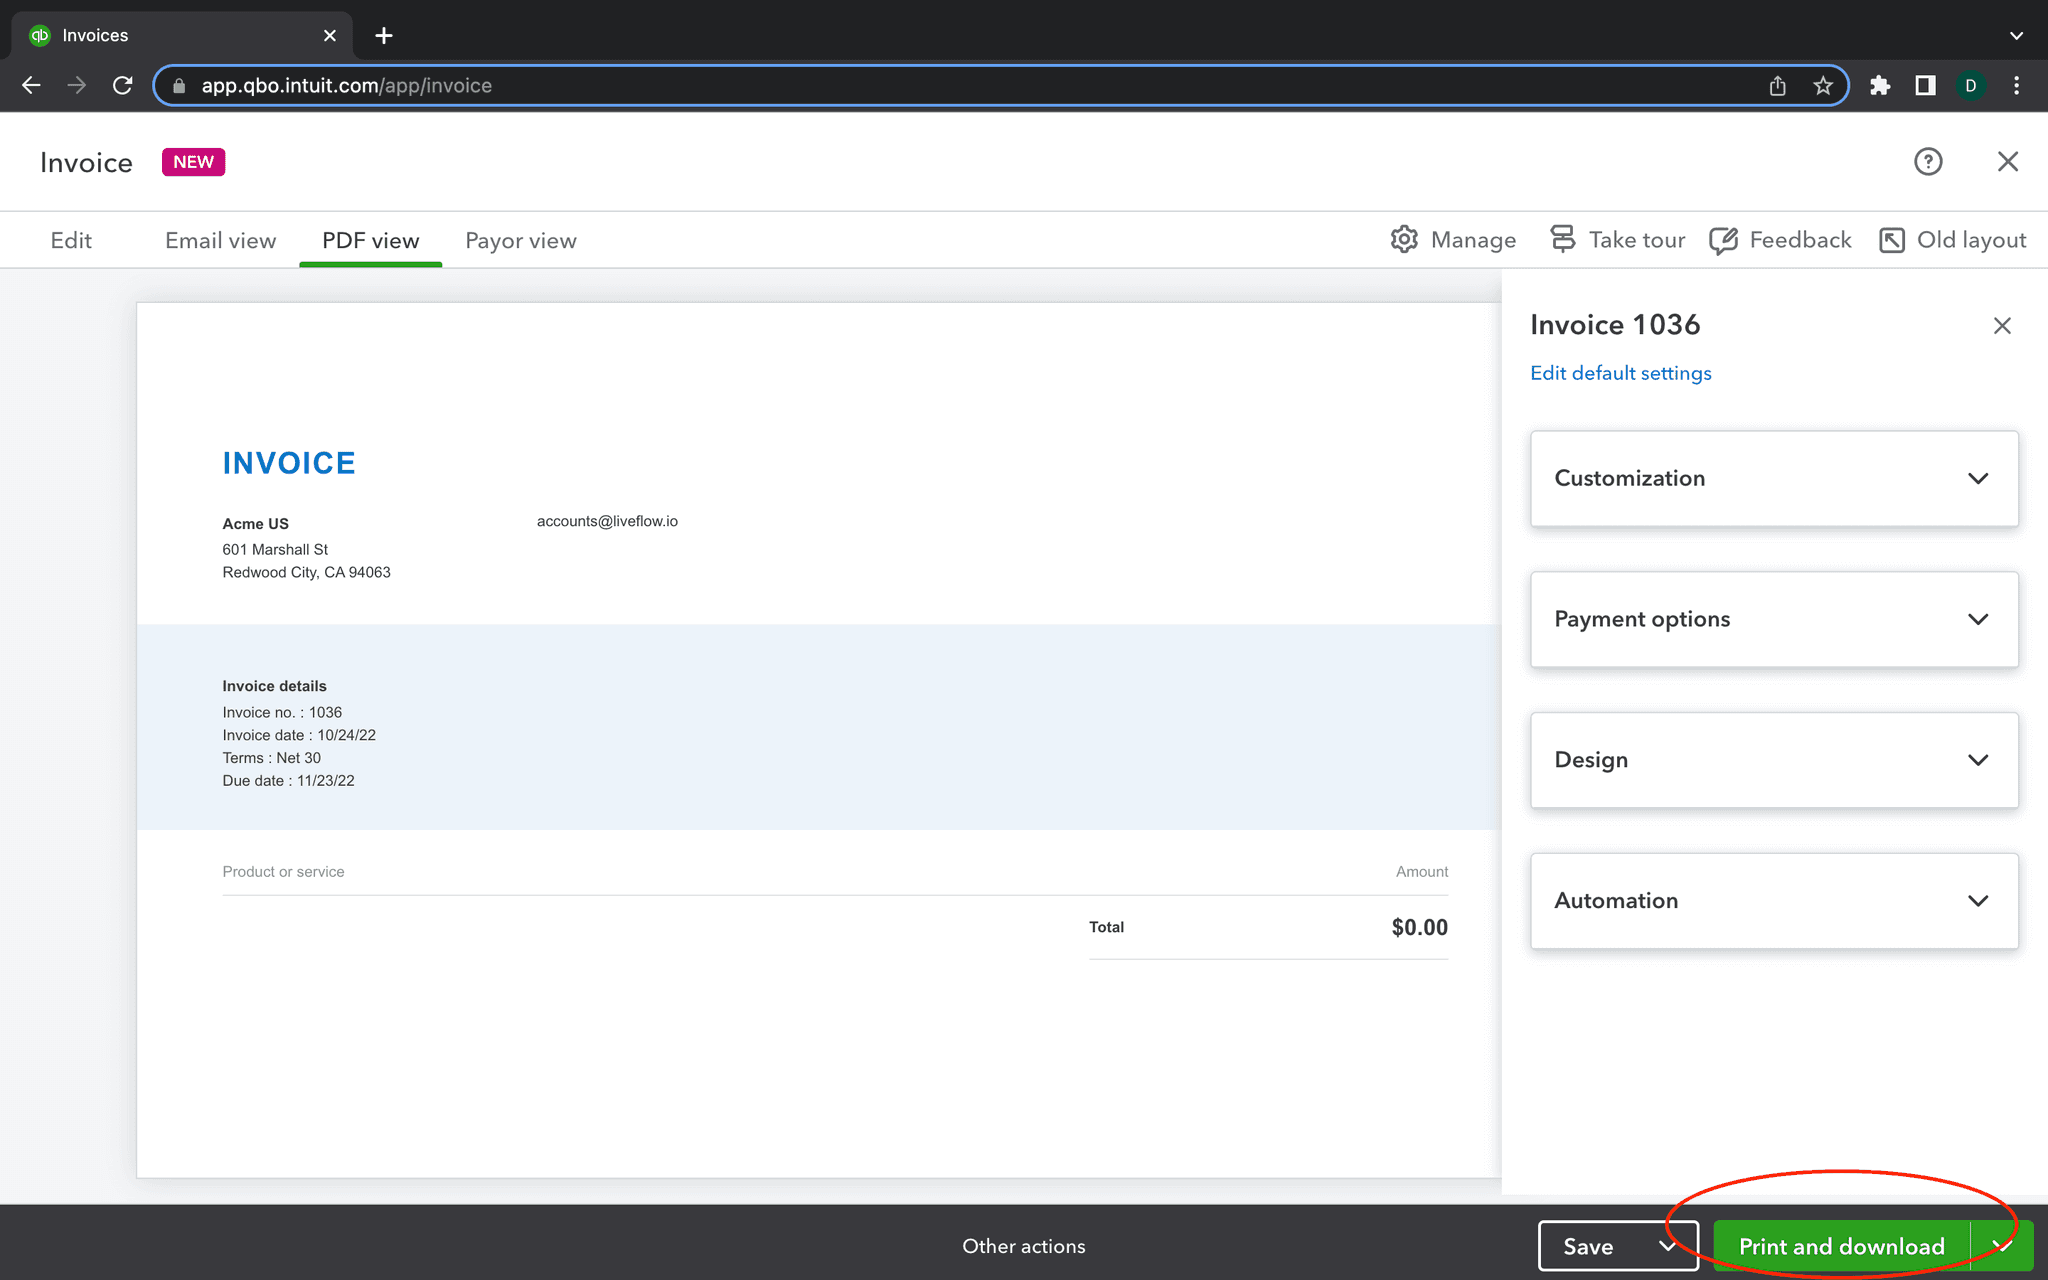Open the Feedback icon
2048x1280 pixels.
coord(1723,240)
